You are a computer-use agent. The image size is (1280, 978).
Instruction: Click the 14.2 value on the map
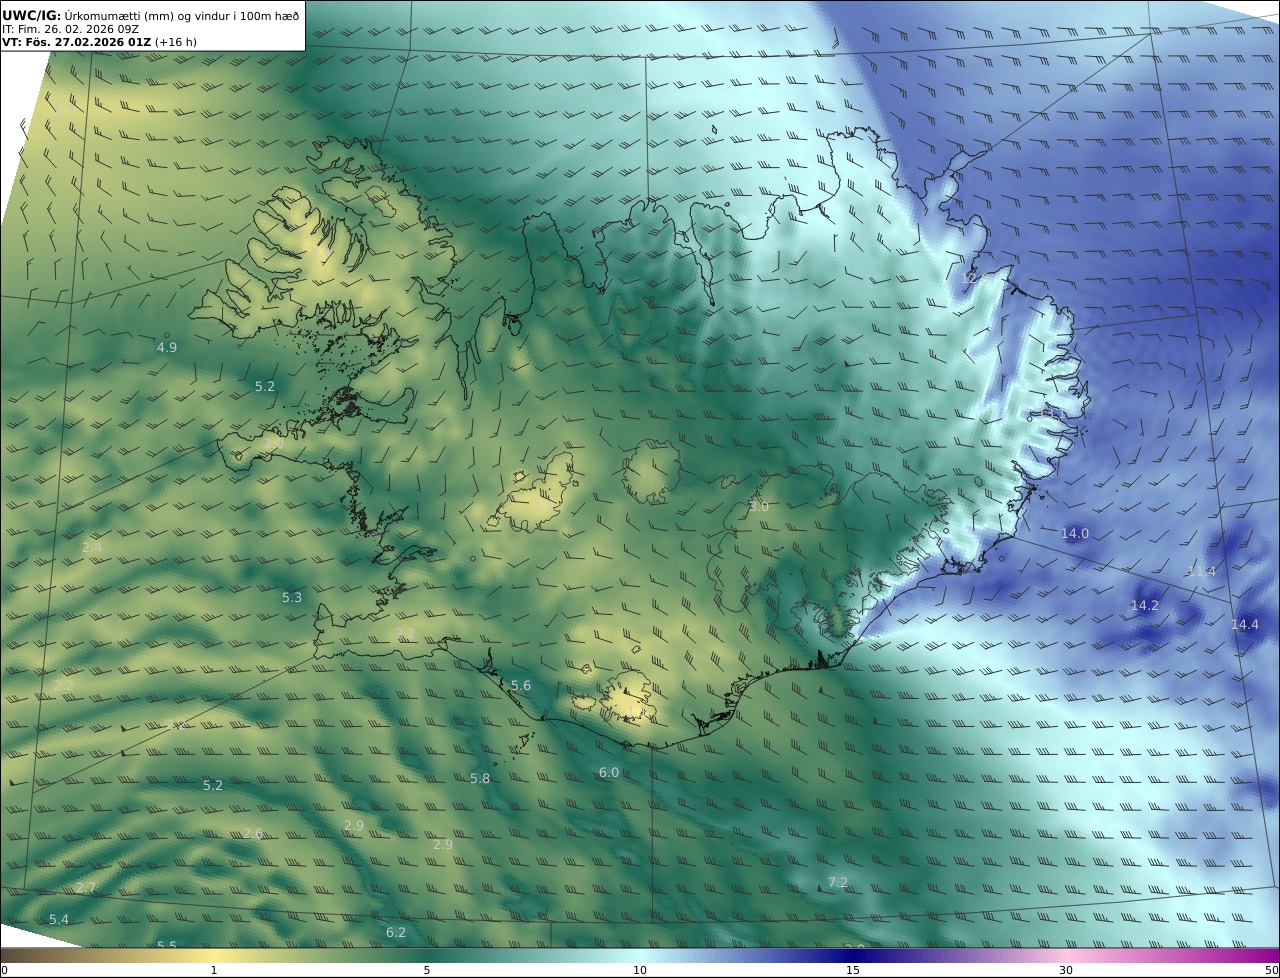(1144, 606)
